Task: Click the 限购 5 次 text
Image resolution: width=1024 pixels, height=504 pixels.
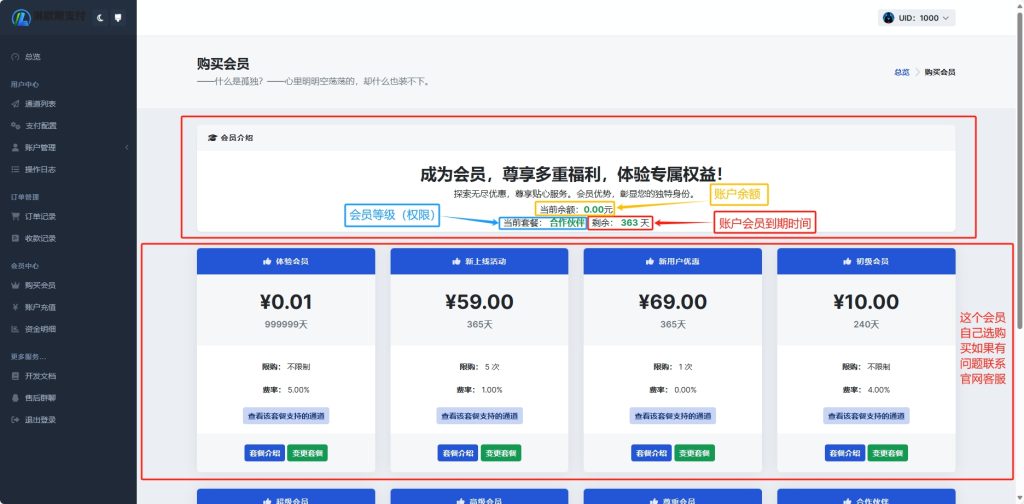Action: click(x=479, y=367)
